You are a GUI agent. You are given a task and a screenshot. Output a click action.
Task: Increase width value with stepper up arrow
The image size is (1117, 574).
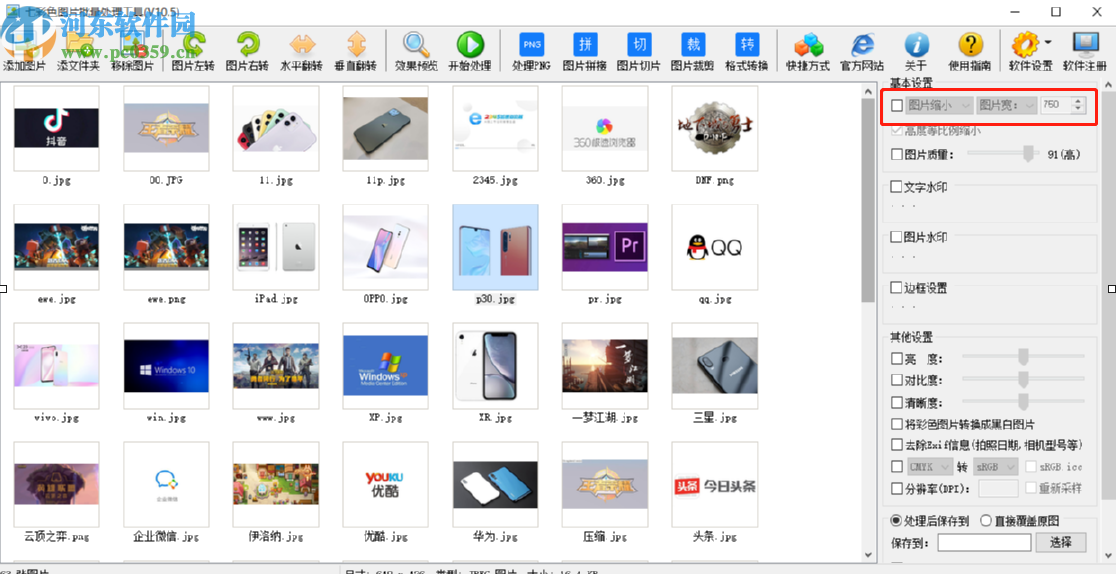pyautogui.click(x=1078, y=101)
